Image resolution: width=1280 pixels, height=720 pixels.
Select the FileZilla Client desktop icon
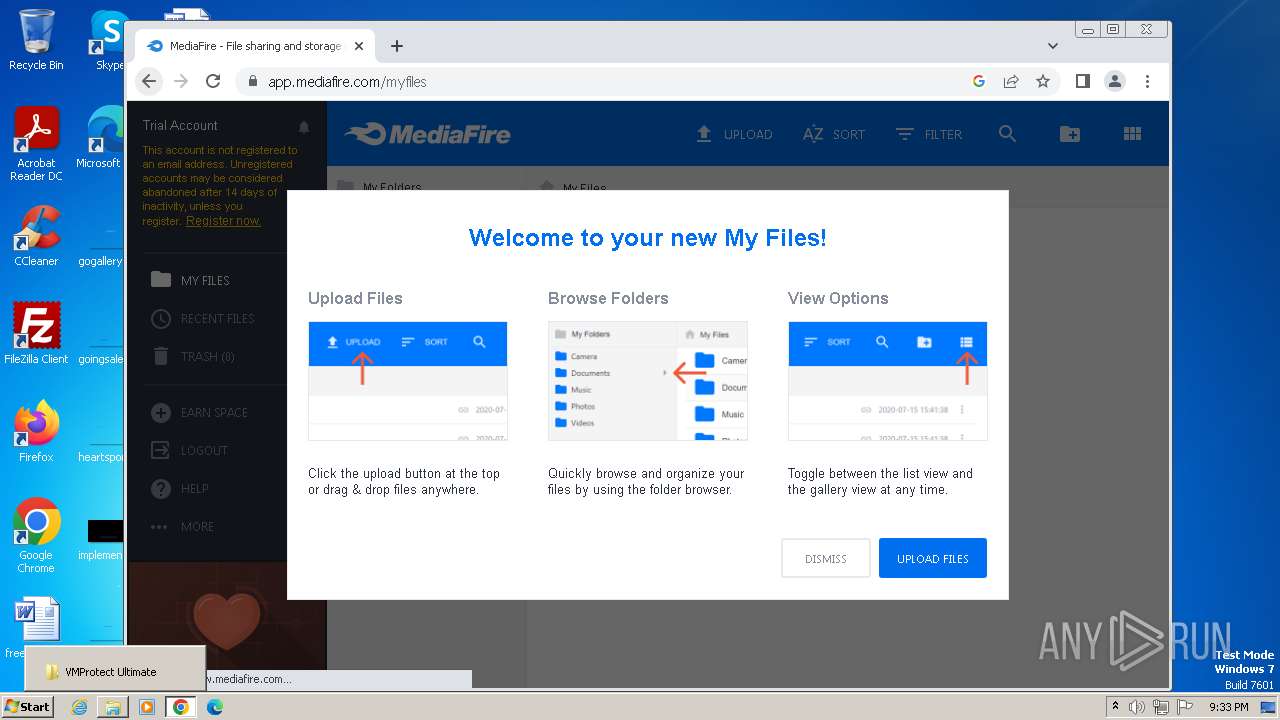(x=36, y=334)
